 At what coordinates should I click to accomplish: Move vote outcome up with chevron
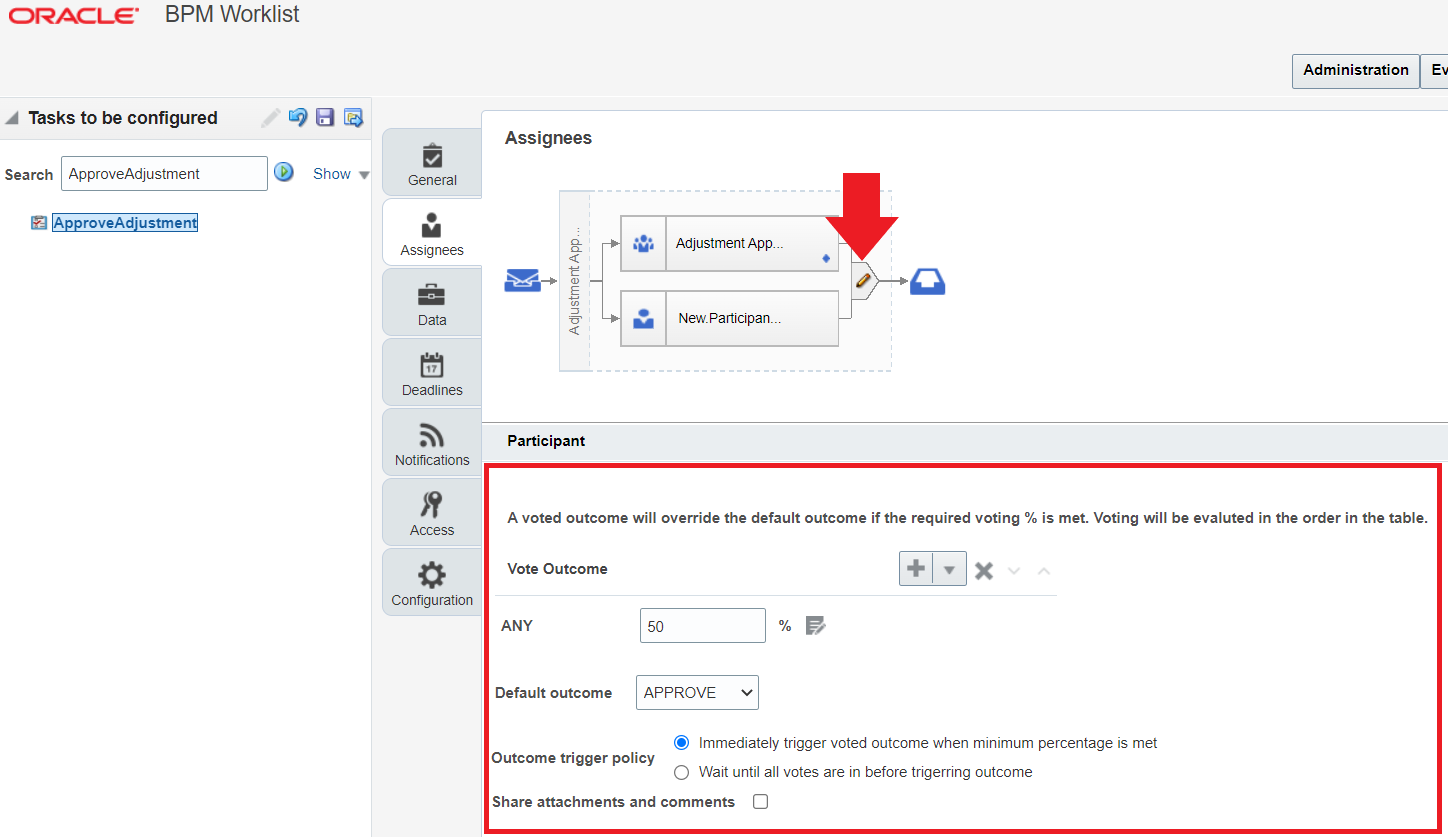click(1043, 570)
